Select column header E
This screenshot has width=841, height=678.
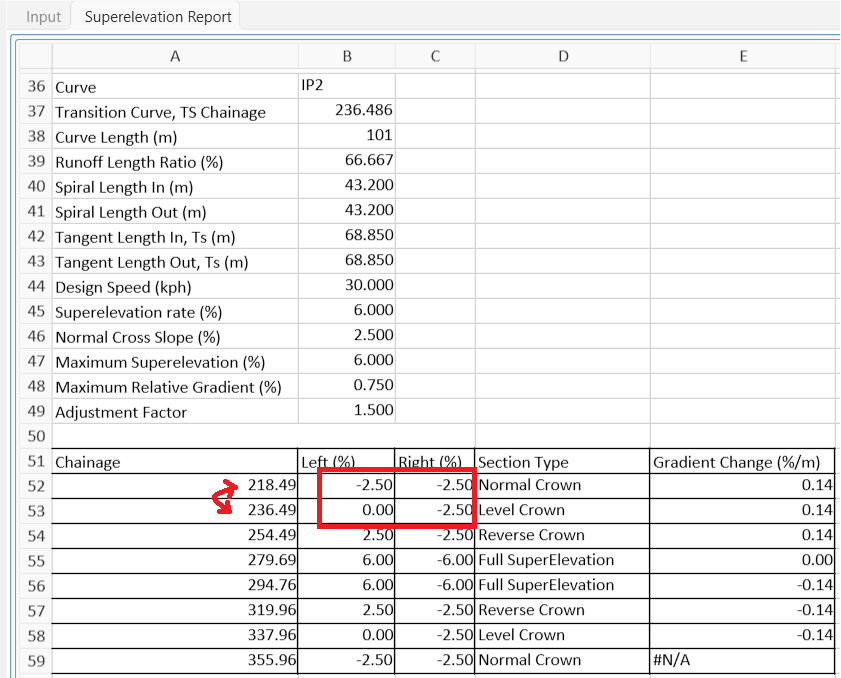click(744, 57)
